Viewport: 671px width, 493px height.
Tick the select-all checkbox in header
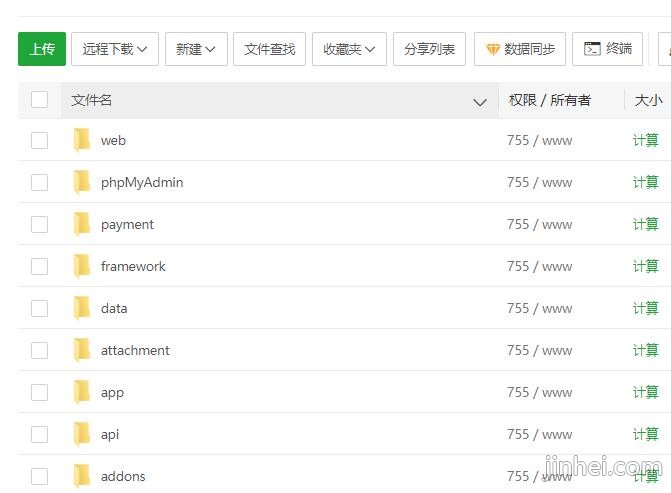(x=39, y=100)
